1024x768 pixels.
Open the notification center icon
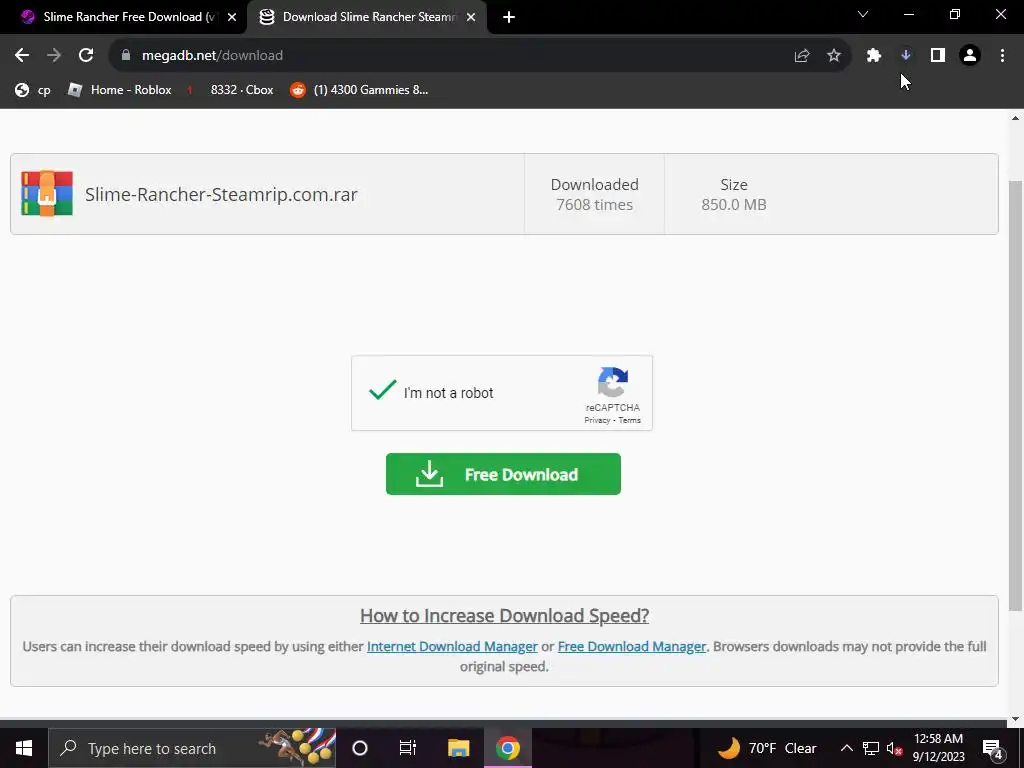pos(993,748)
